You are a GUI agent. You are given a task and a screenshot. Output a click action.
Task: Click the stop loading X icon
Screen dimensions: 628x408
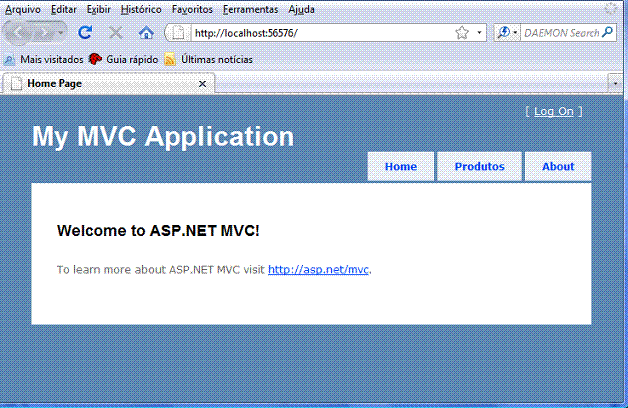tap(115, 33)
